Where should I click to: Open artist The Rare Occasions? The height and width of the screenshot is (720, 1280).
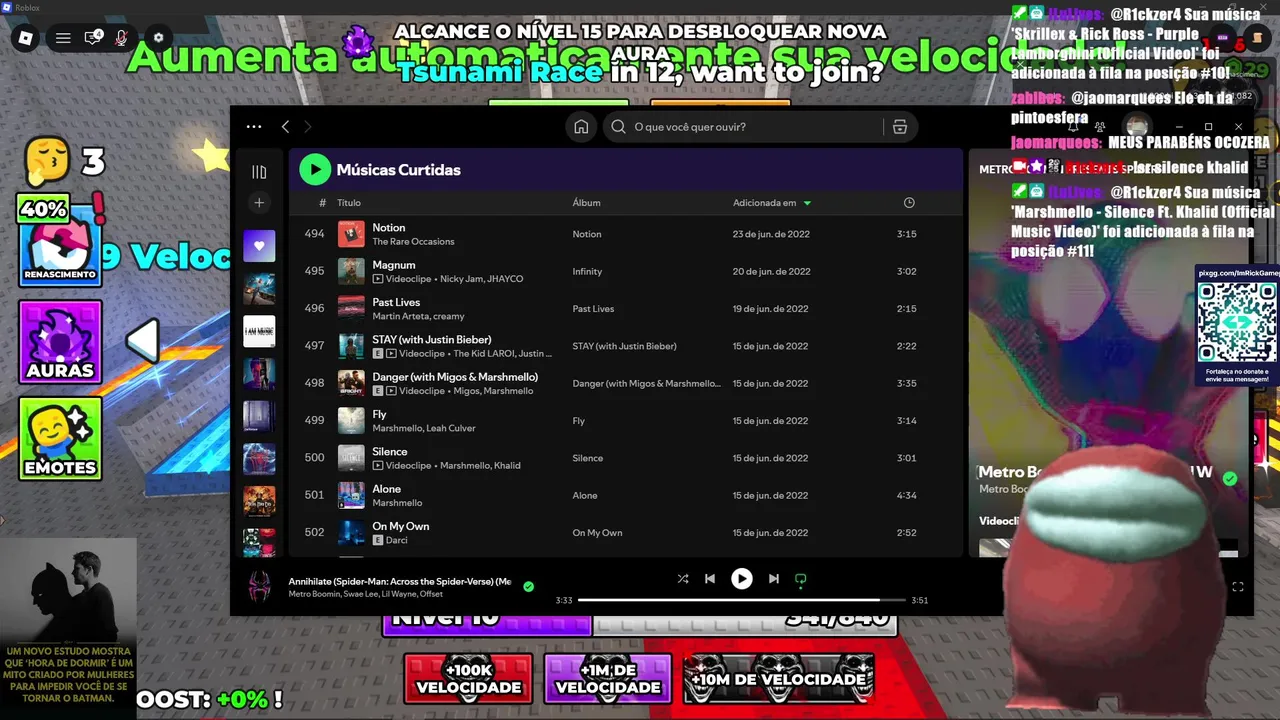click(413, 242)
